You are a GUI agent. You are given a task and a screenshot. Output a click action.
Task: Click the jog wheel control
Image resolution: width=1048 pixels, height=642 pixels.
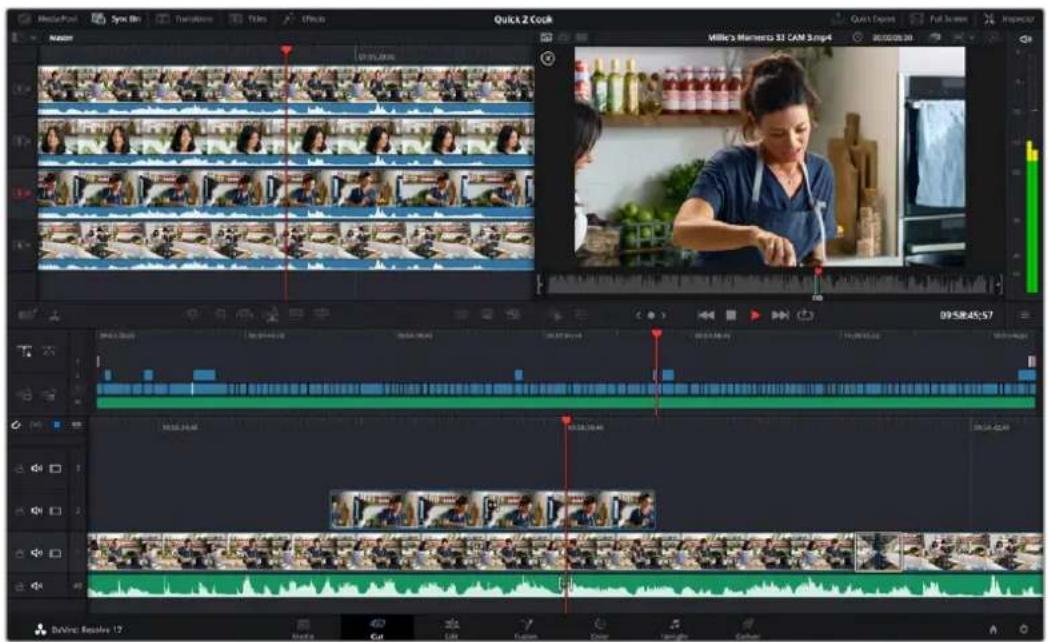click(650, 315)
